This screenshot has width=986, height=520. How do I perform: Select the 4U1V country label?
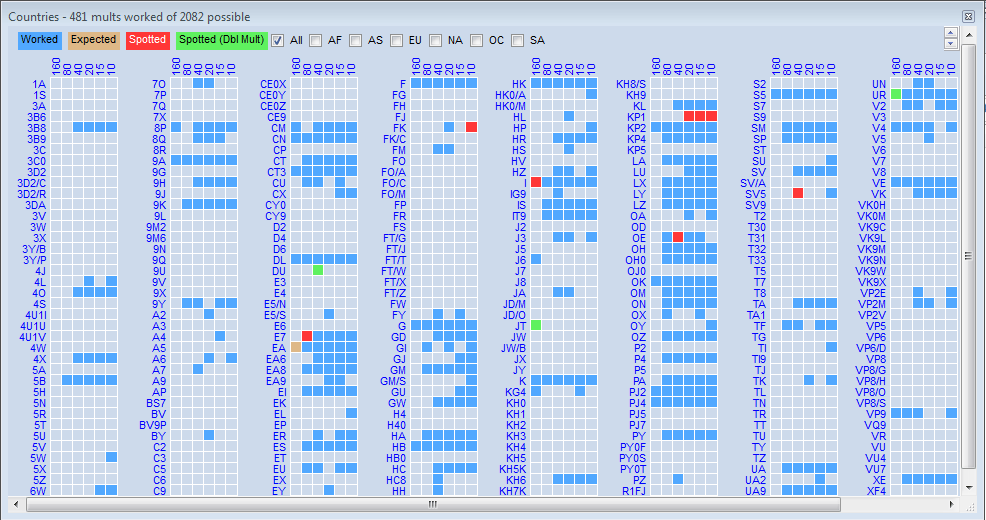tap(33, 336)
